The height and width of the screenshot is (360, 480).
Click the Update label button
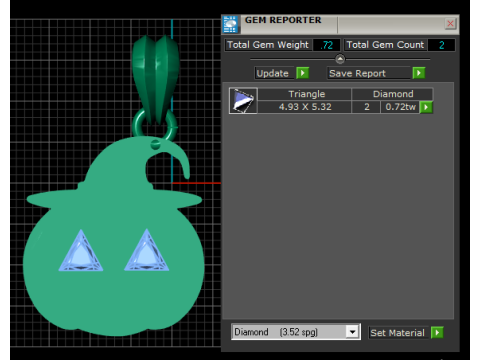(x=275, y=73)
